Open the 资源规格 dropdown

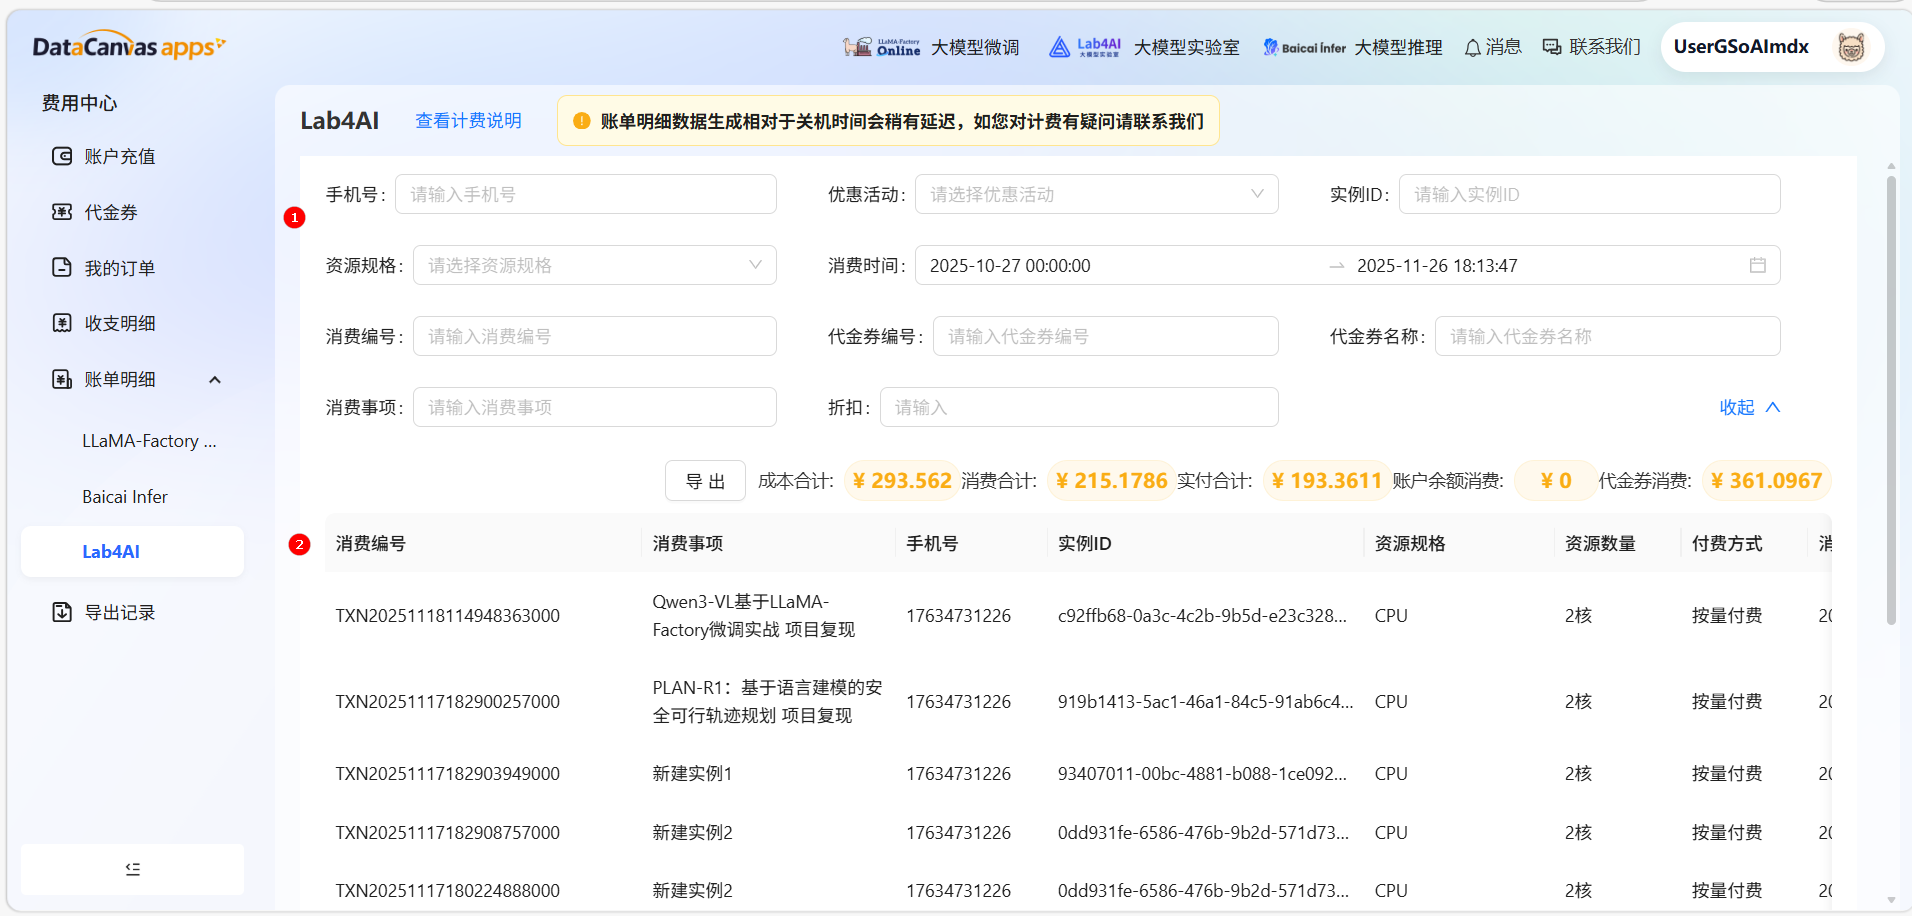pos(595,264)
